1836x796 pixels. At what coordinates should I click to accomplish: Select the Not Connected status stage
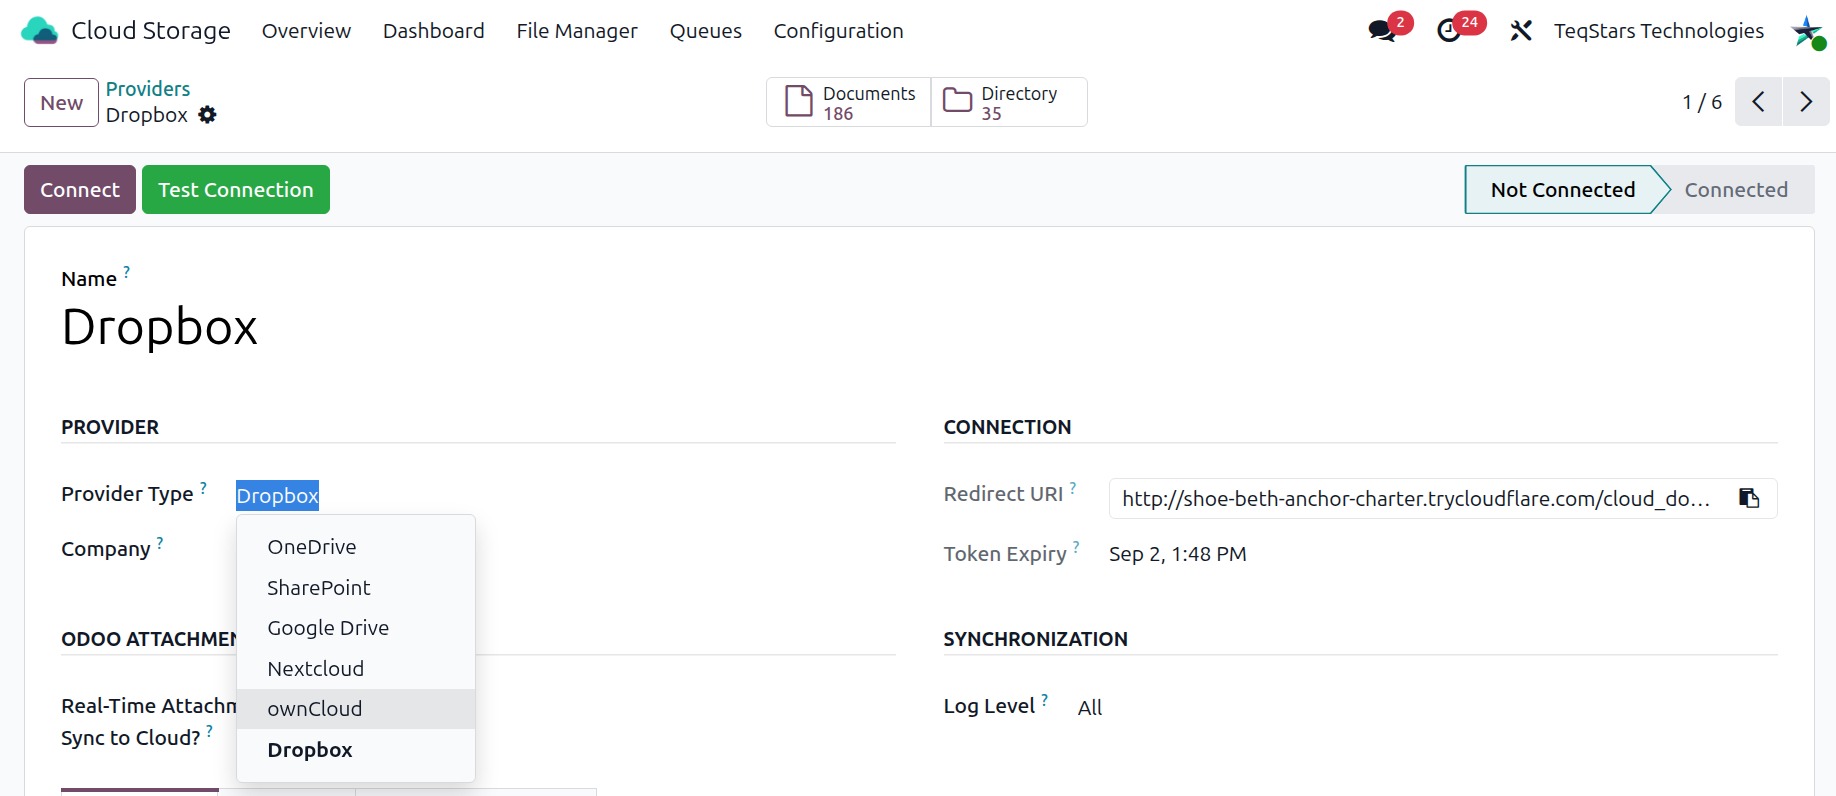point(1562,190)
